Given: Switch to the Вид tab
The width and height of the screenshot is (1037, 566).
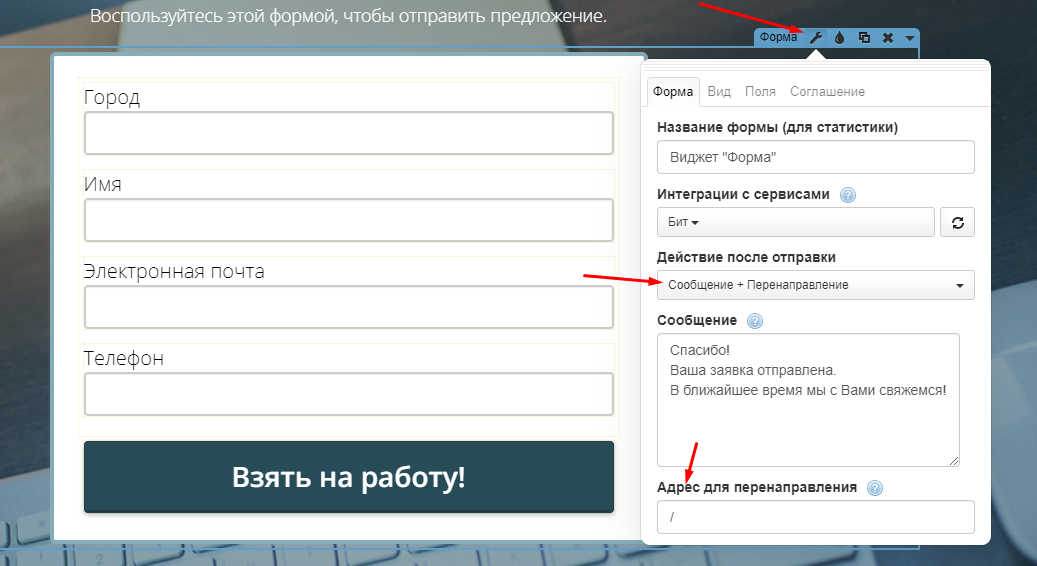Looking at the screenshot, I should click(719, 91).
